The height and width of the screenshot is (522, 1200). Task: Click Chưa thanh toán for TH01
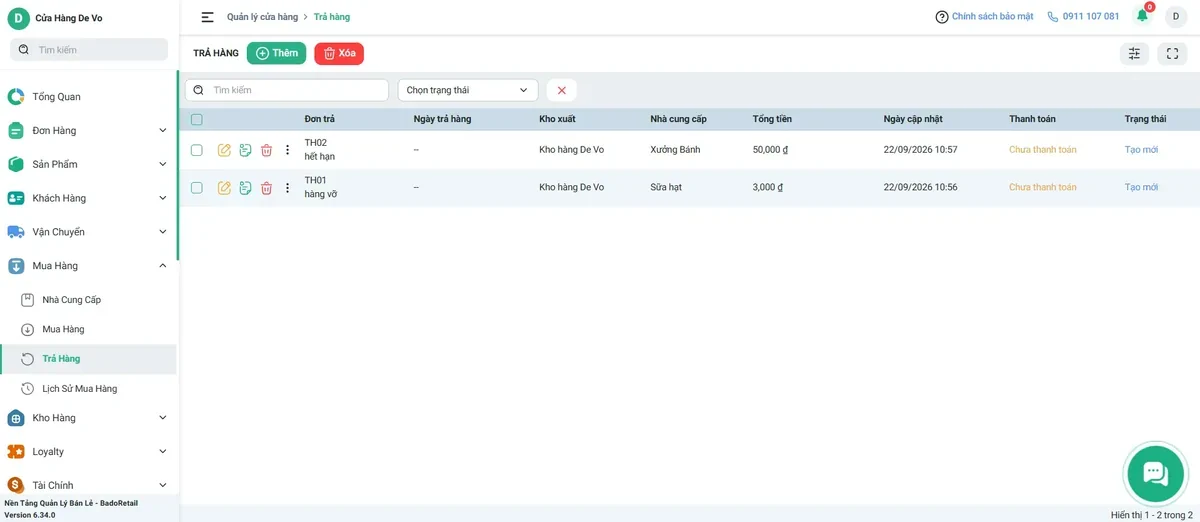[x=1043, y=188]
